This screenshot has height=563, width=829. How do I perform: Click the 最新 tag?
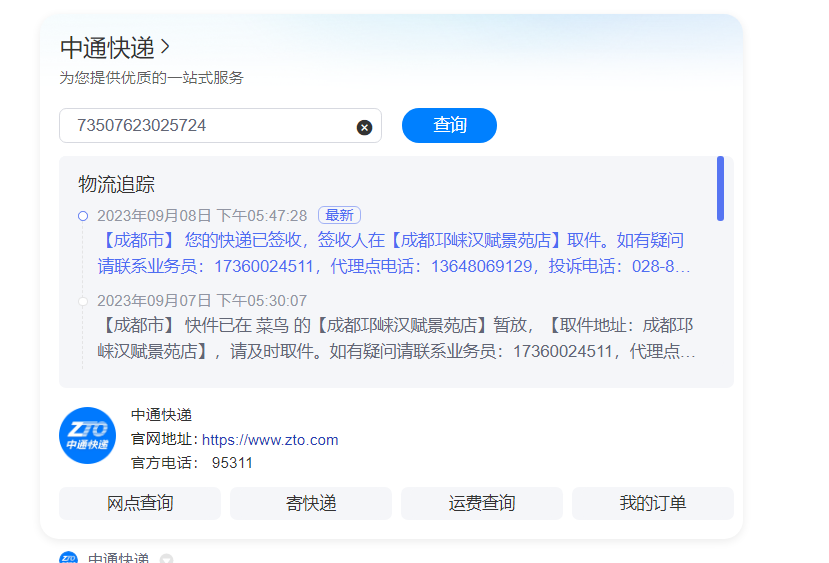(339, 215)
